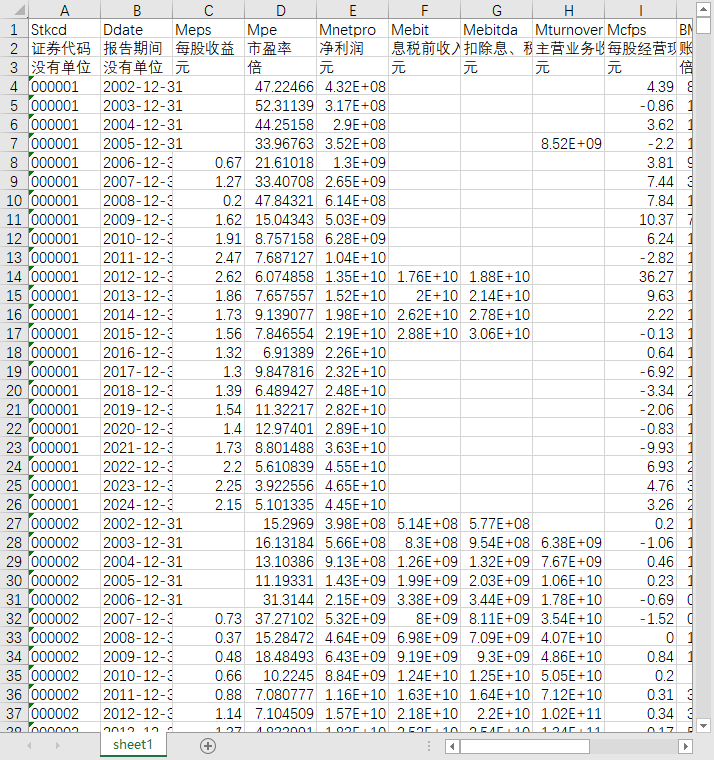Screen dimensions: 714x760
Task: Click the vertical scrollbar up arrow
Action: 703,10
